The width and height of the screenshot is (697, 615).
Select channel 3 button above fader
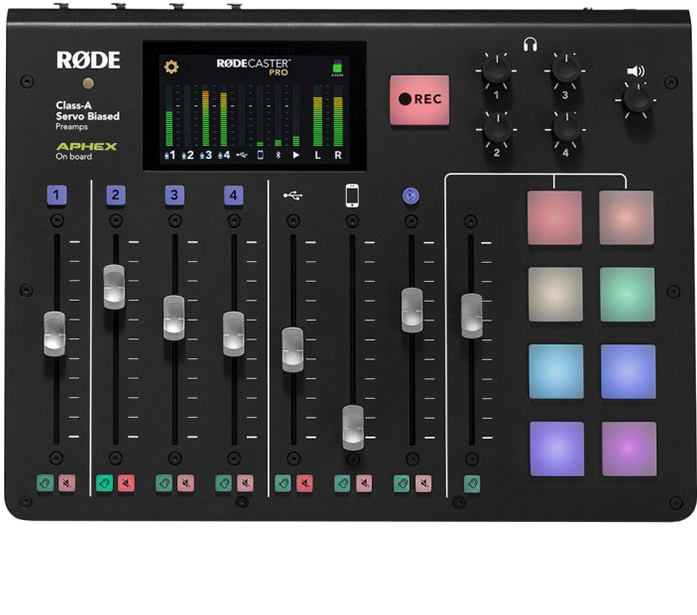click(175, 195)
